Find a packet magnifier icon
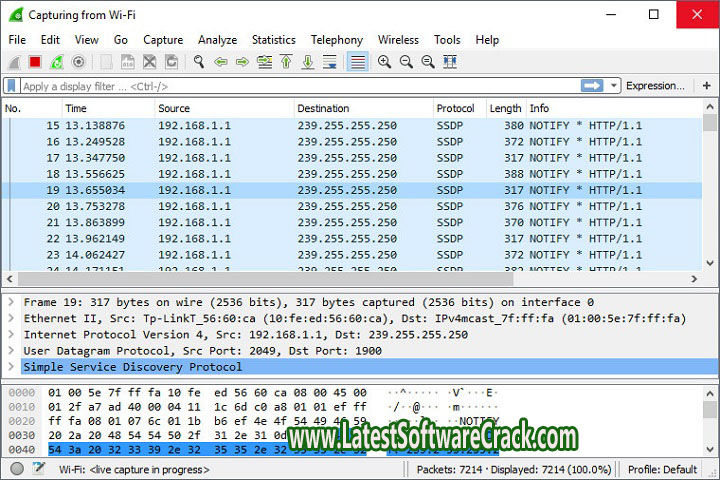 [x=199, y=62]
